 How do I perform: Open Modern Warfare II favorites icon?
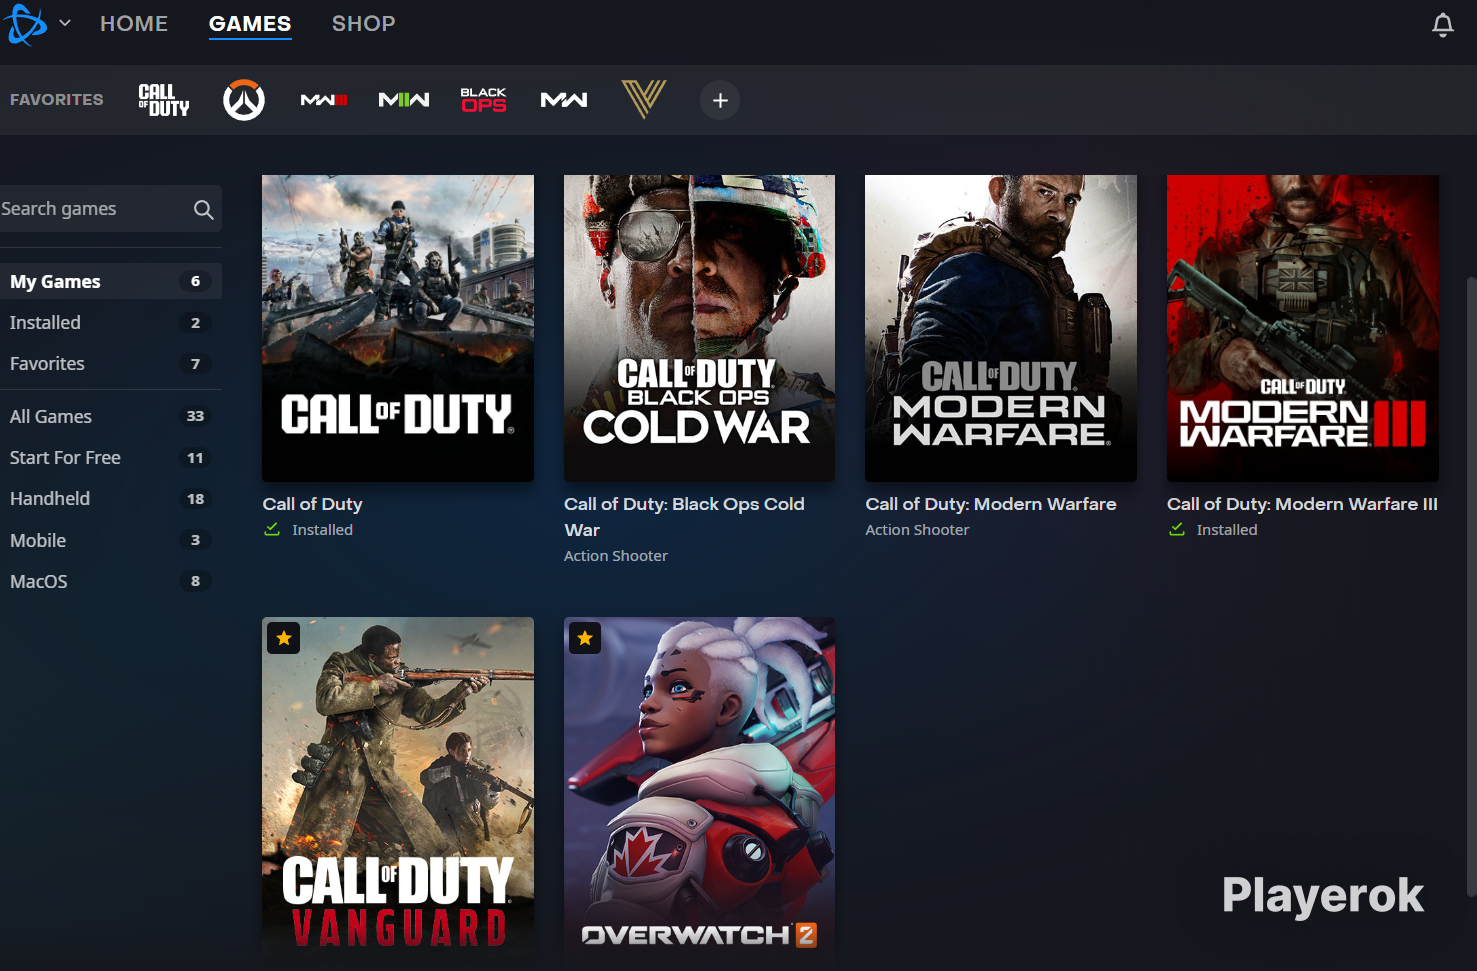pyautogui.click(x=404, y=100)
